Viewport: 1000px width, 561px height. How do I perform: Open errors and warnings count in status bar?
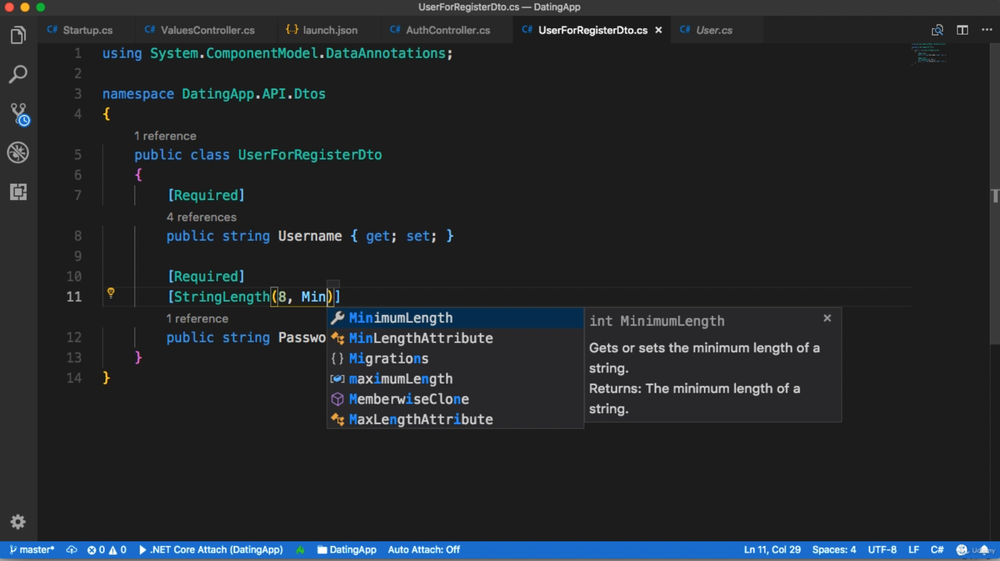tap(107, 550)
